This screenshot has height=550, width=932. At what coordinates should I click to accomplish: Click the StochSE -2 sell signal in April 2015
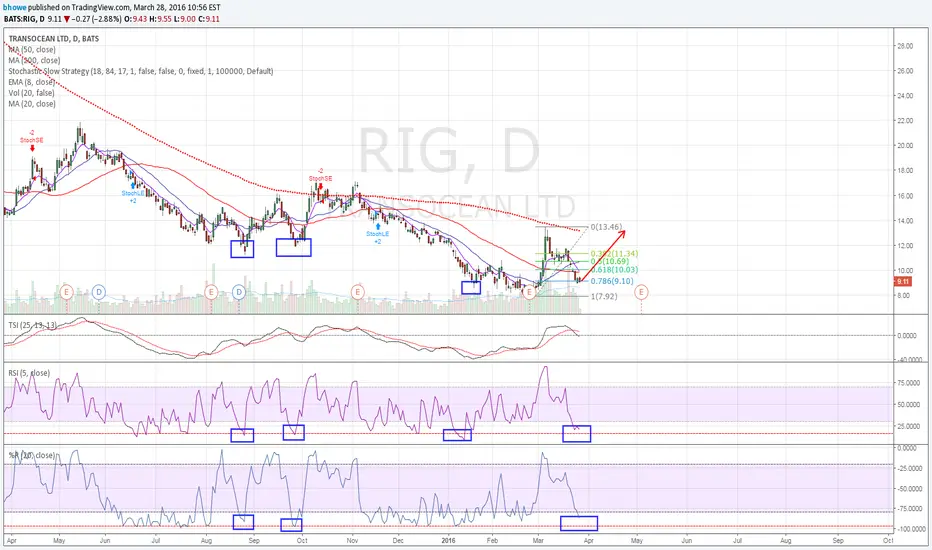point(32,140)
